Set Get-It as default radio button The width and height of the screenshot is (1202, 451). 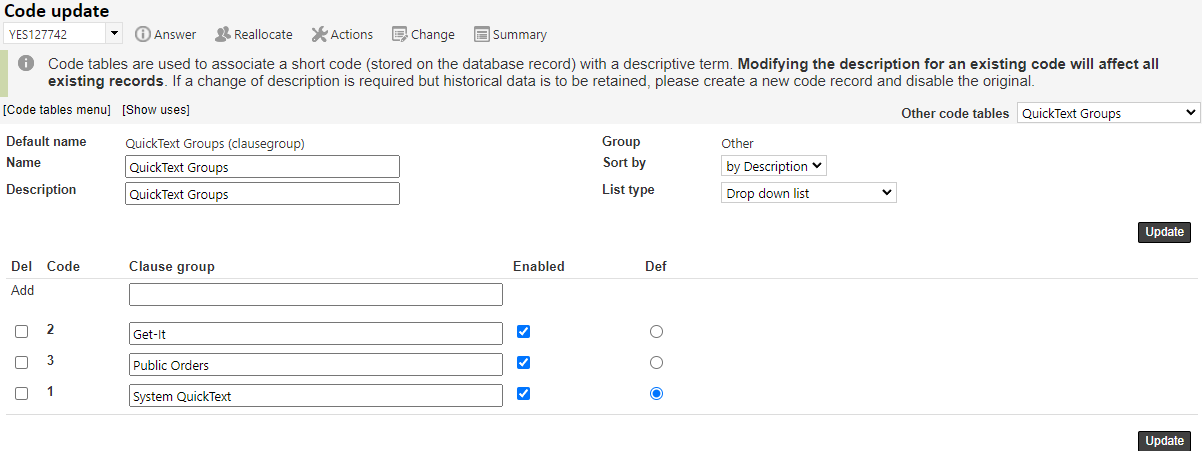tap(656, 331)
